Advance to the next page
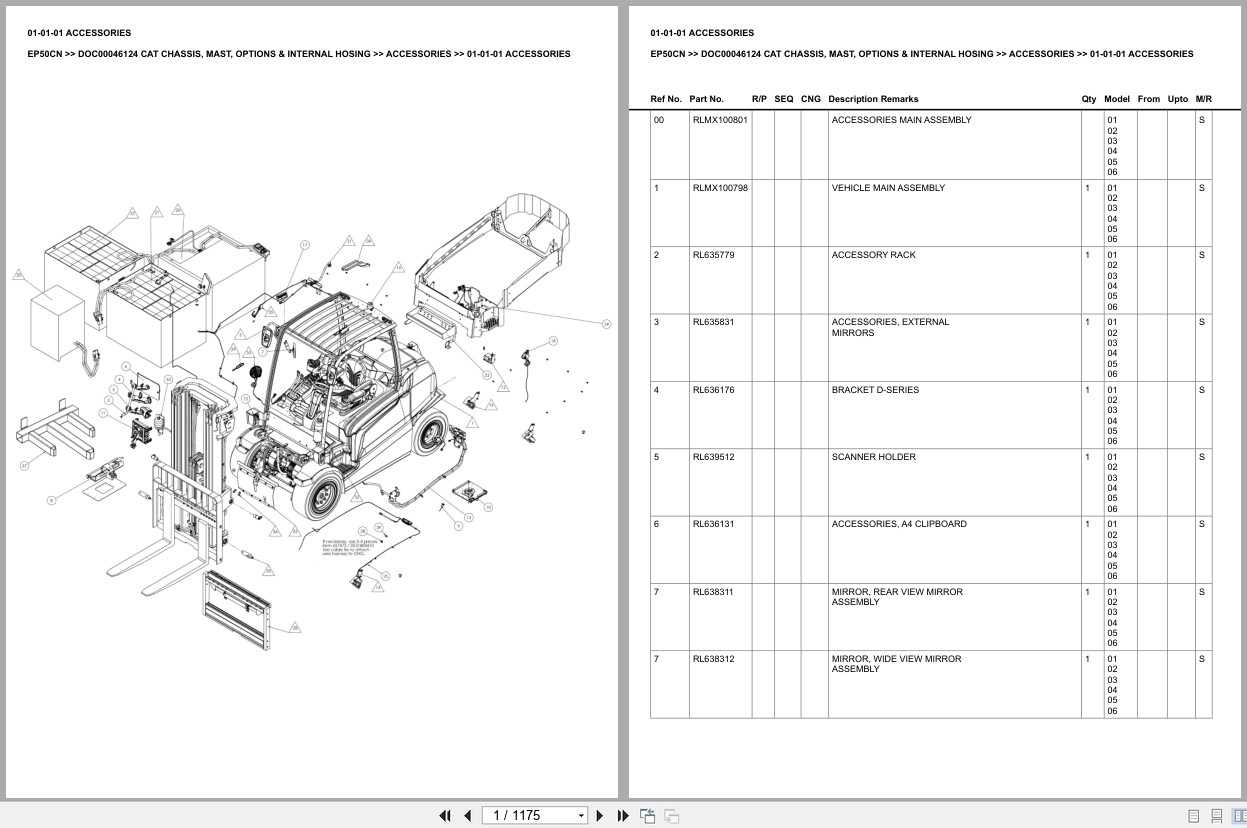 coord(598,816)
